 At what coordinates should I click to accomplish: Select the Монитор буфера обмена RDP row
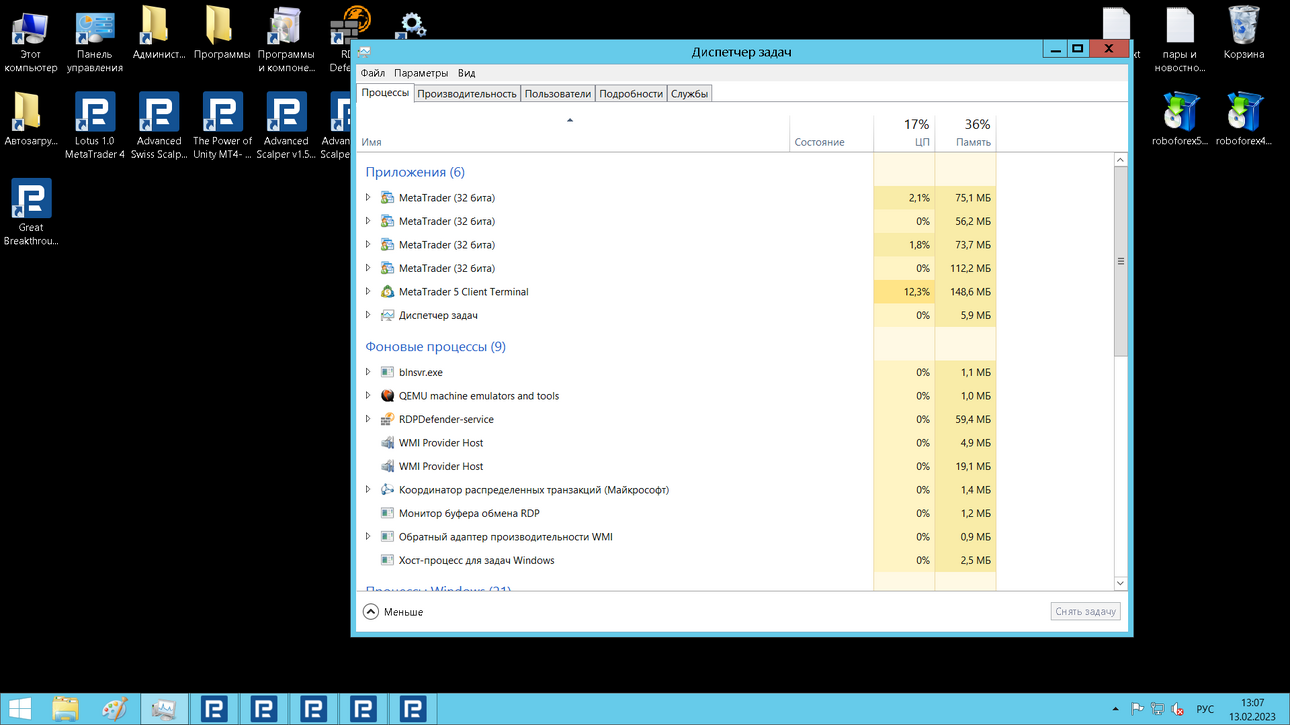pyautogui.click(x=677, y=513)
